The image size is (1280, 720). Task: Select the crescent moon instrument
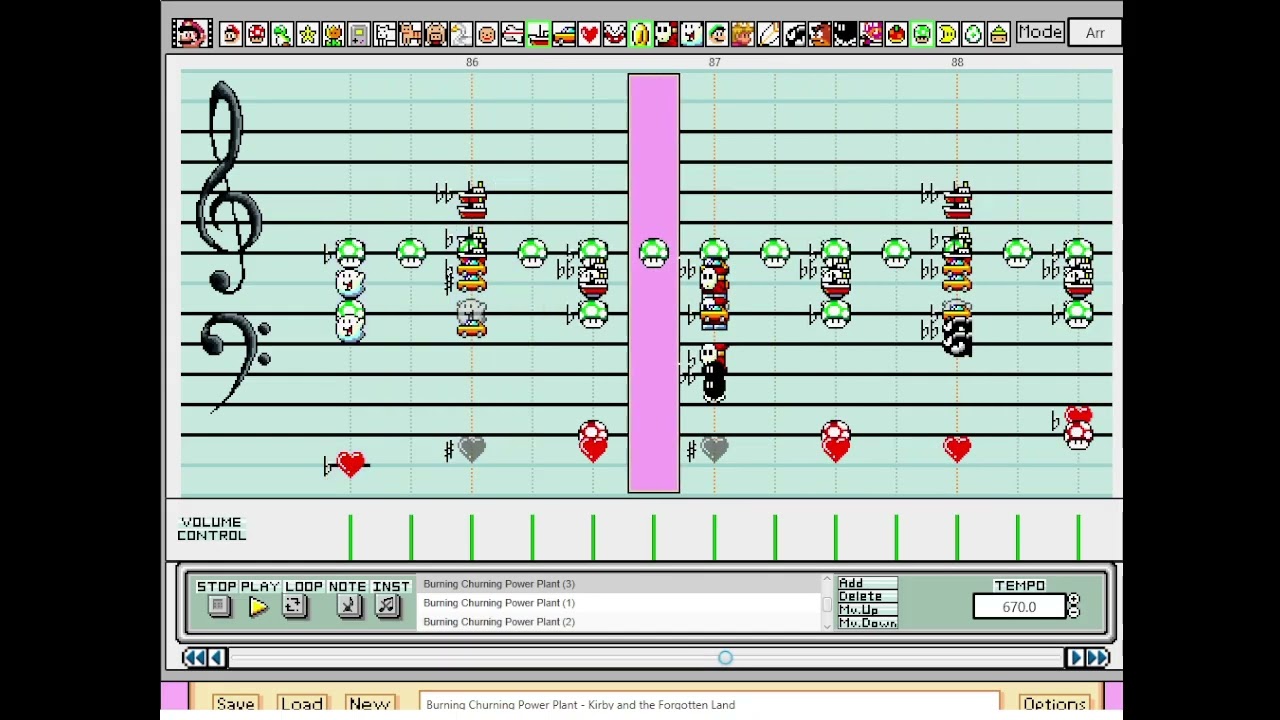click(947, 34)
